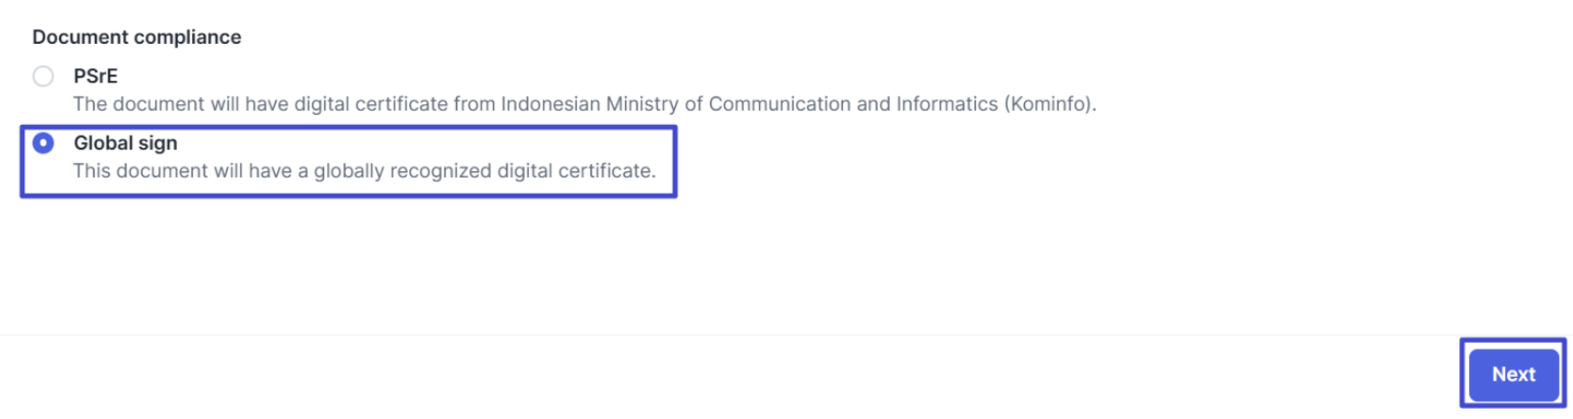Select the Global sign radio button

43,143
